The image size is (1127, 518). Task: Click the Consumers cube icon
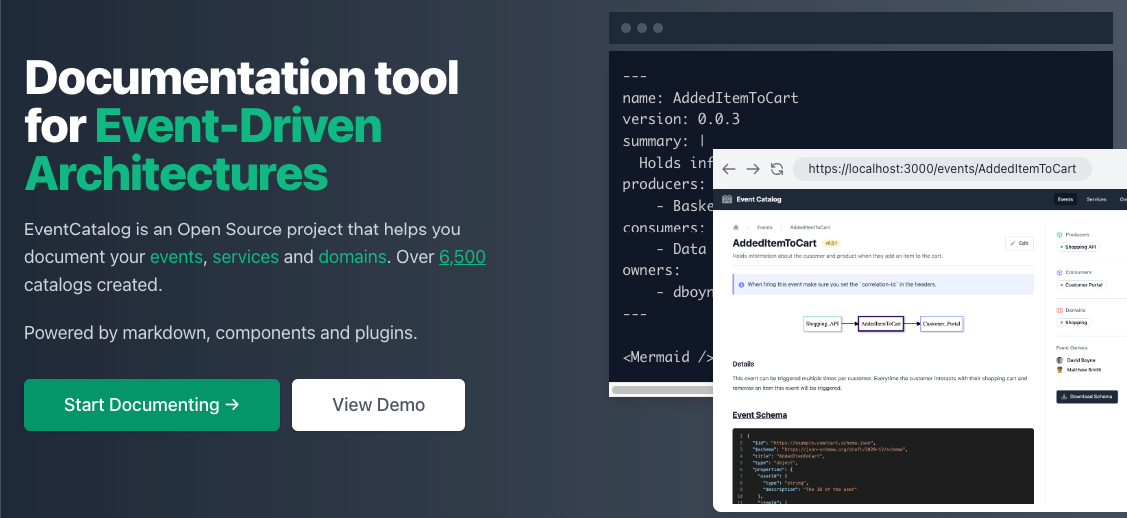tap(1059, 272)
